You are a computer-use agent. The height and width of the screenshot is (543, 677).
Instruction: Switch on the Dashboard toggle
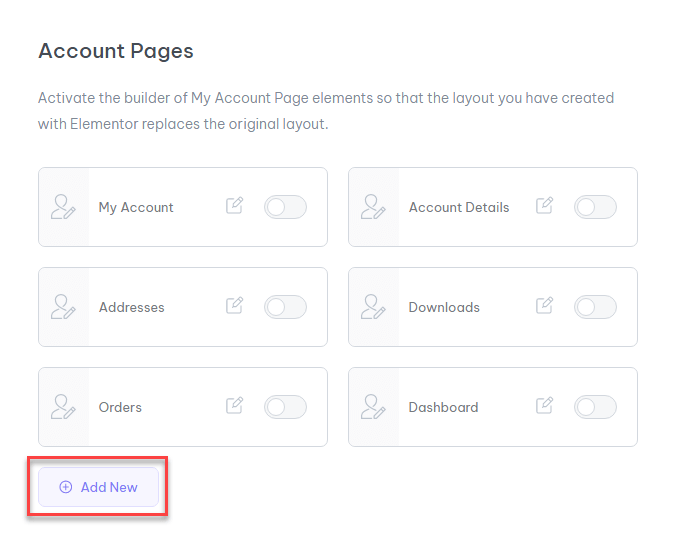pyautogui.click(x=595, y=407)
